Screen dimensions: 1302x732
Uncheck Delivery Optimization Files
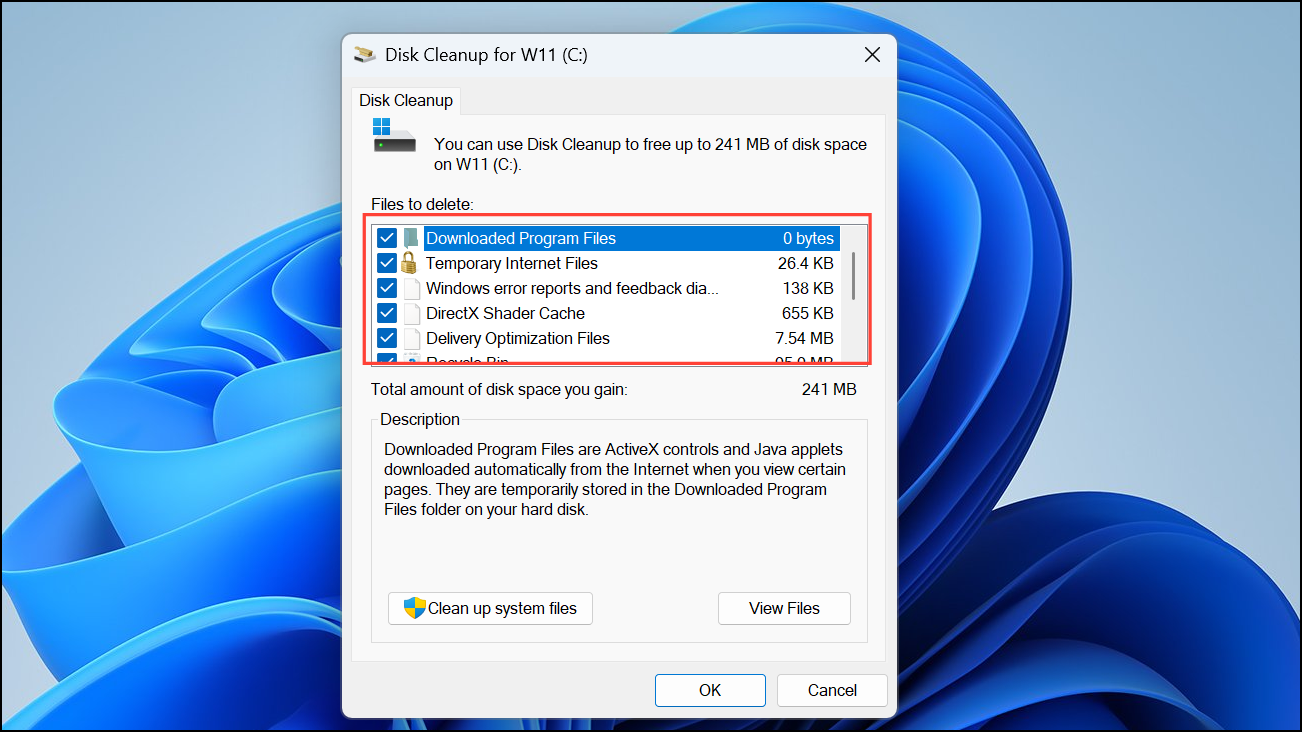pyautogui.click(x=387, y=338)
